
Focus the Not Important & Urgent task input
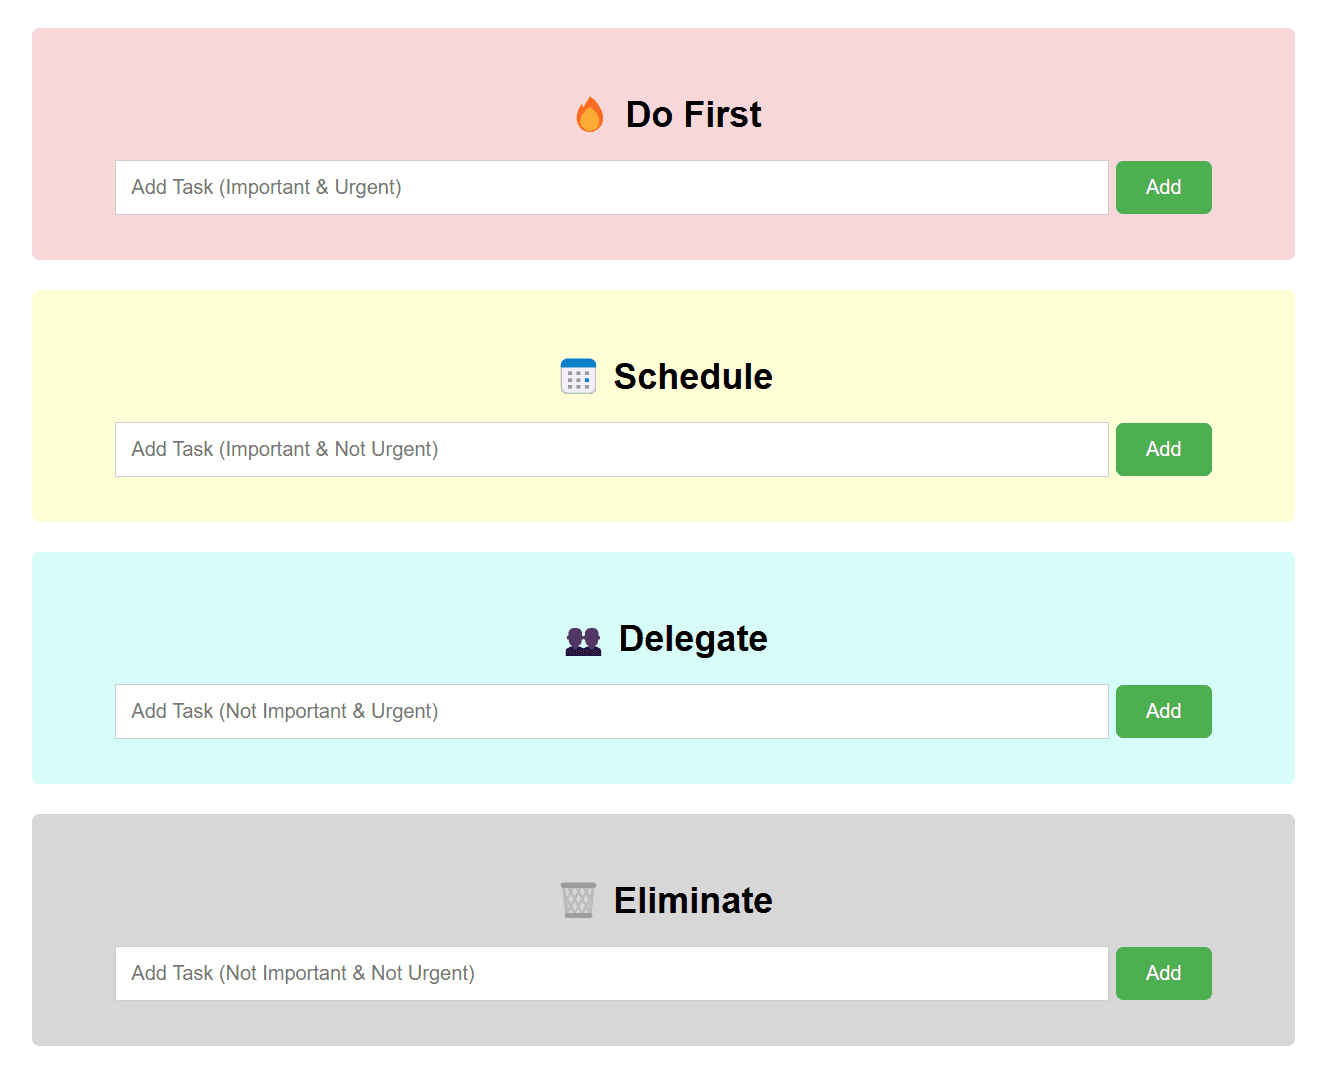tap(611, 711)
